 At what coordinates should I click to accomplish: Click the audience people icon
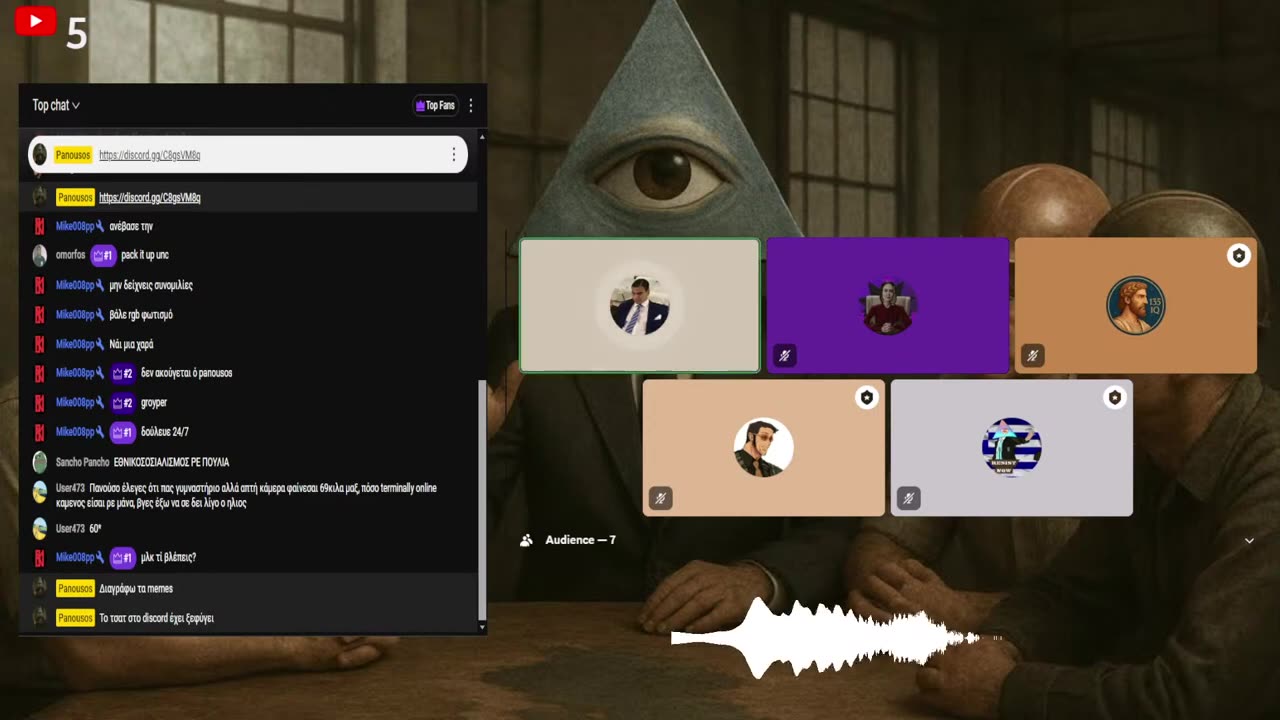[x=526, y=540]
